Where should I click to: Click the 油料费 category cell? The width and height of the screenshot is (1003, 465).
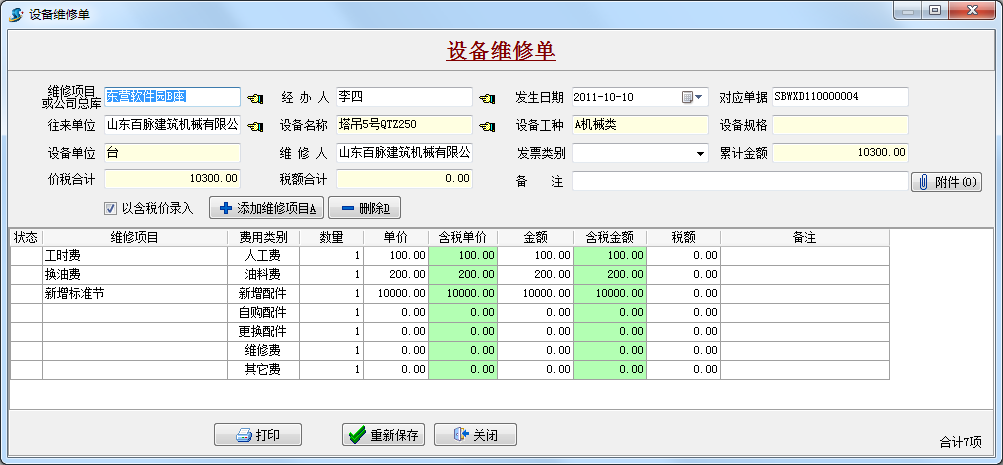[x=264, y=274]
